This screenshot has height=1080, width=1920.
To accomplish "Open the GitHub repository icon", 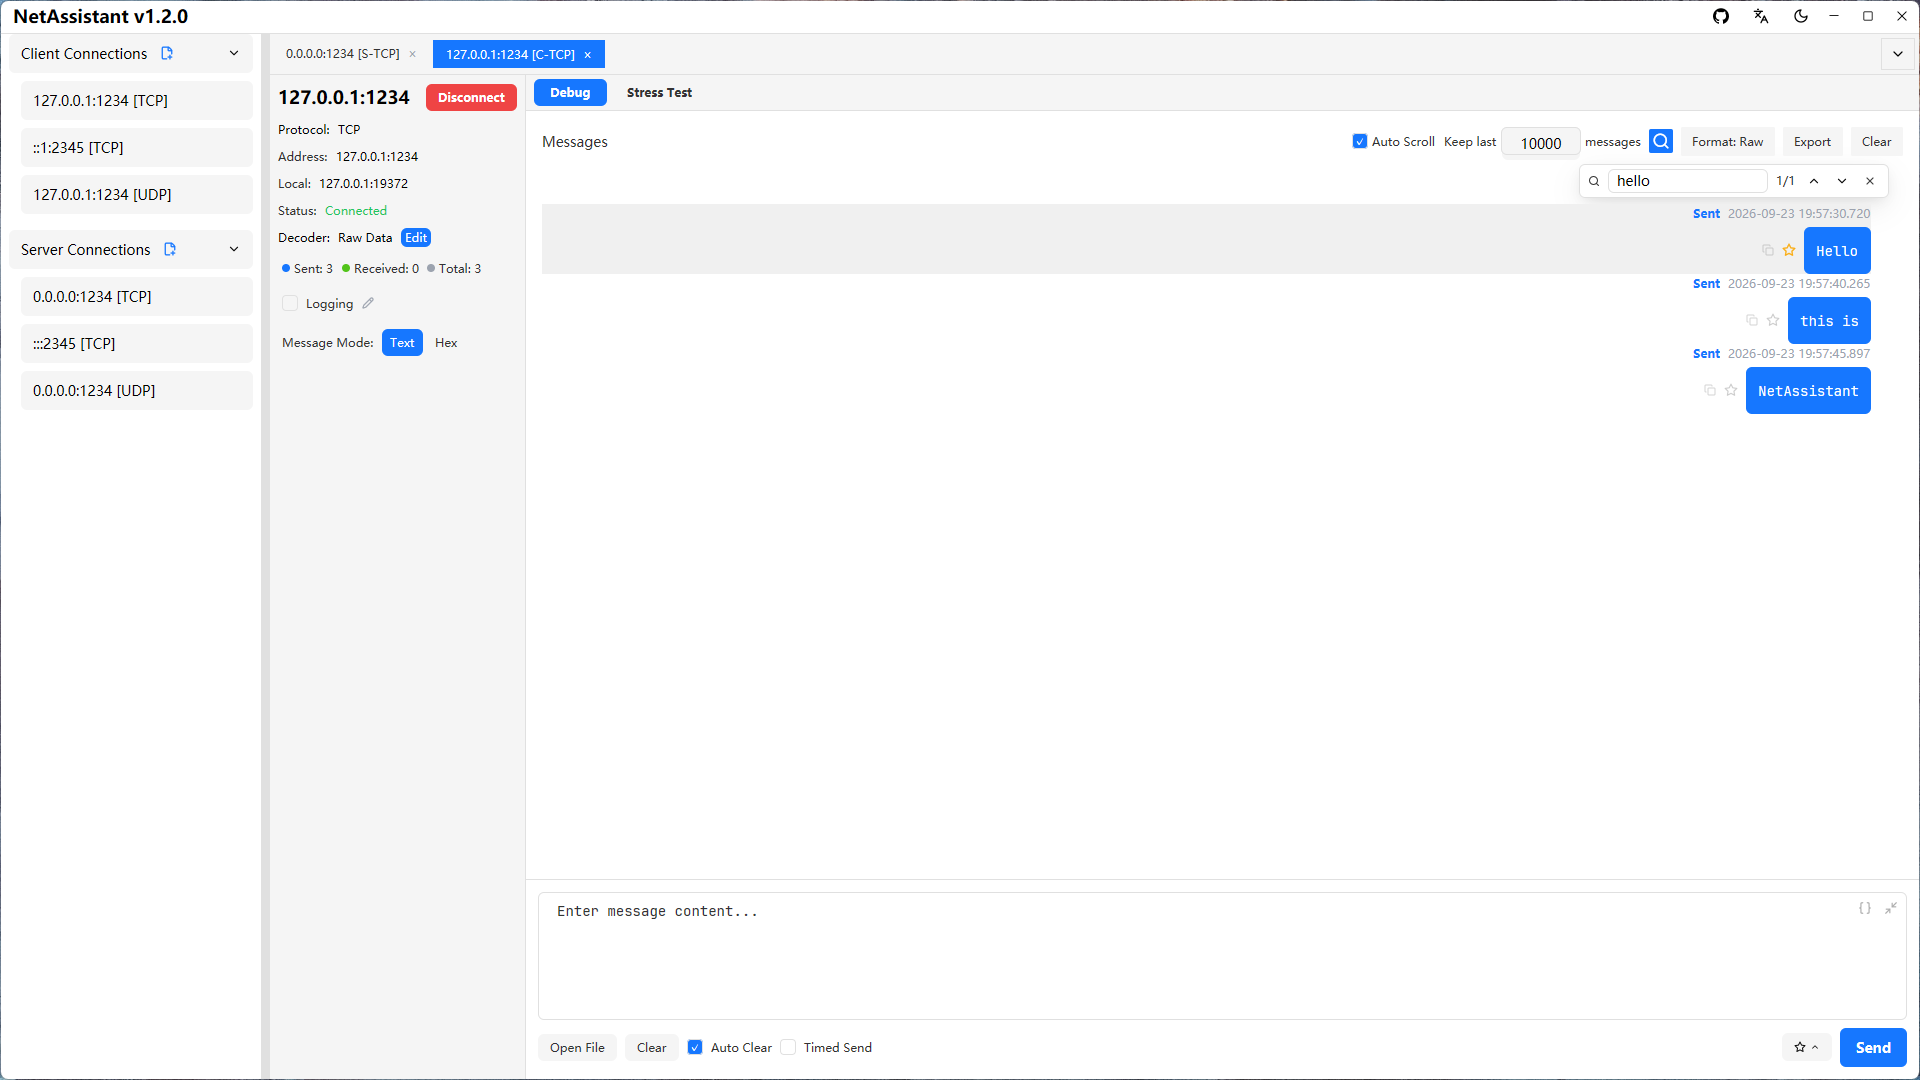I will [1721, 16].
